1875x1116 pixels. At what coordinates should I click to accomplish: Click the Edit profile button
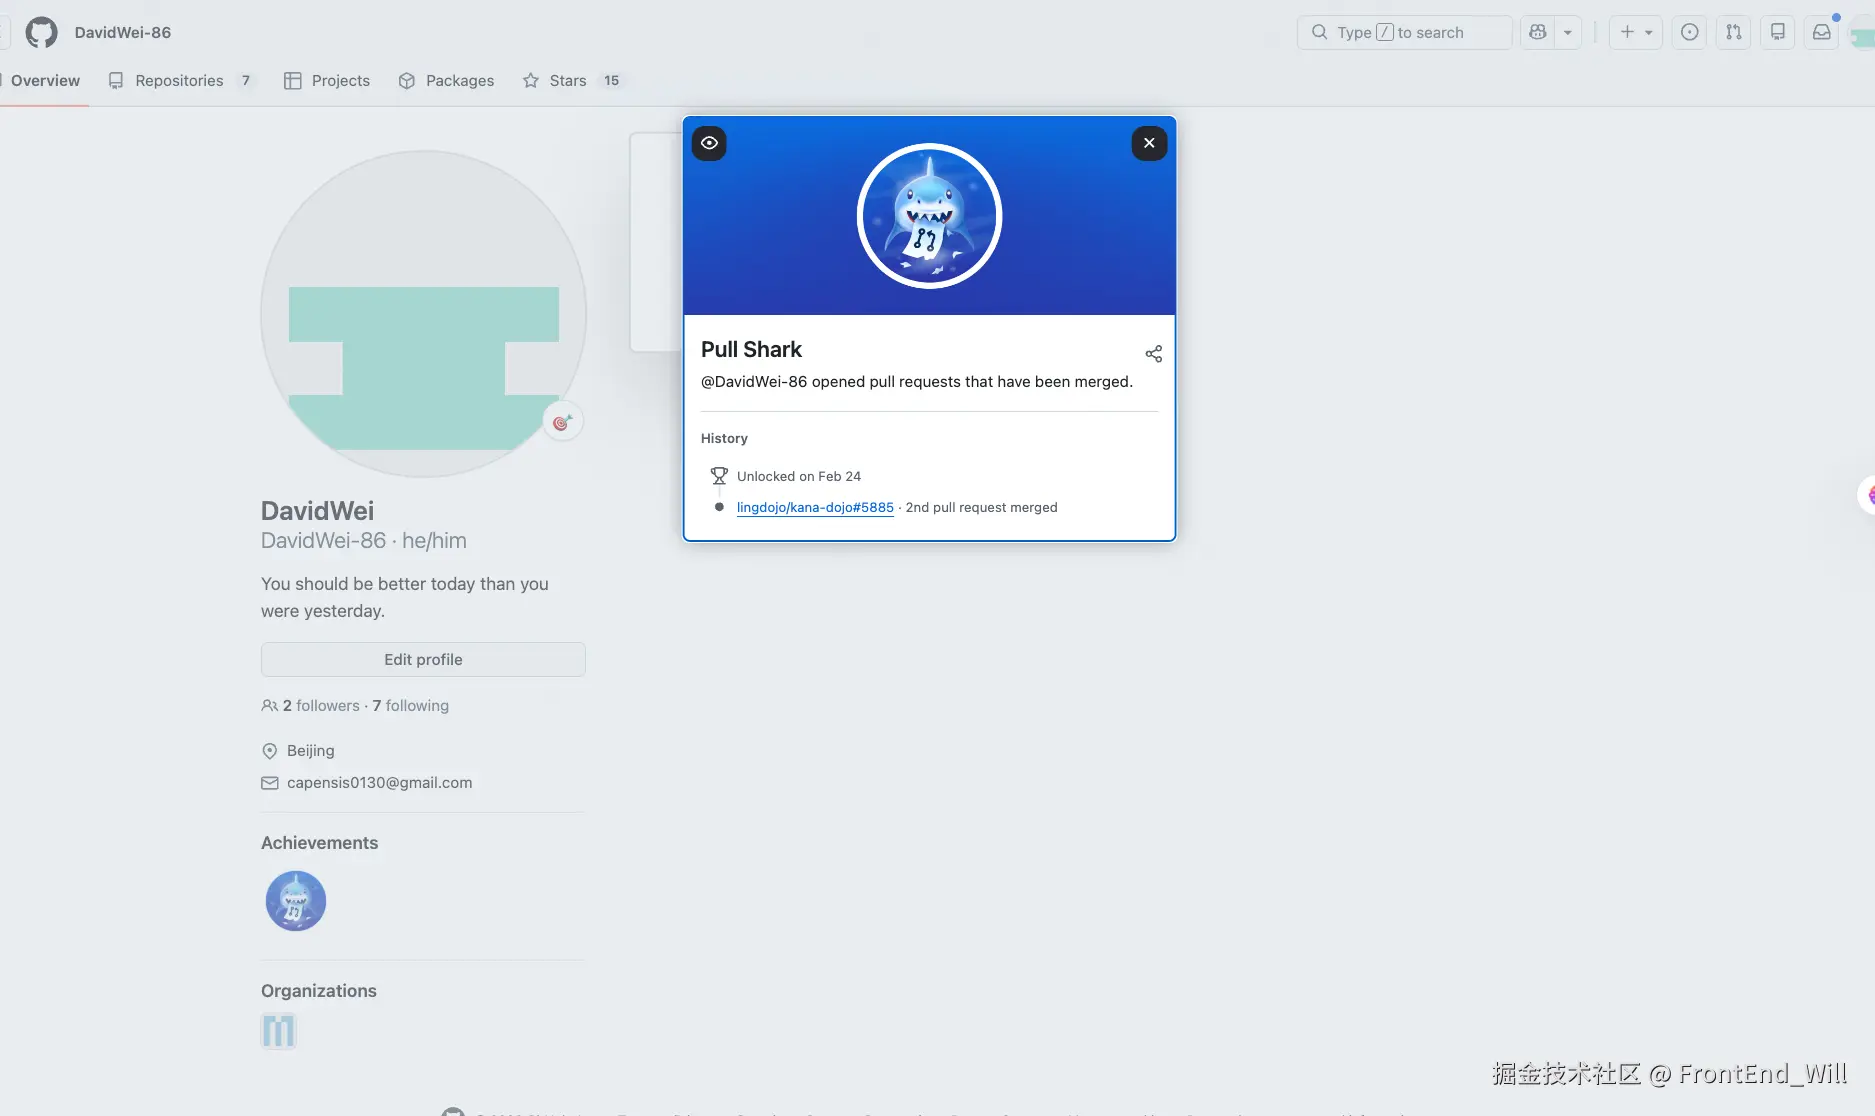(x=423, y=659)
